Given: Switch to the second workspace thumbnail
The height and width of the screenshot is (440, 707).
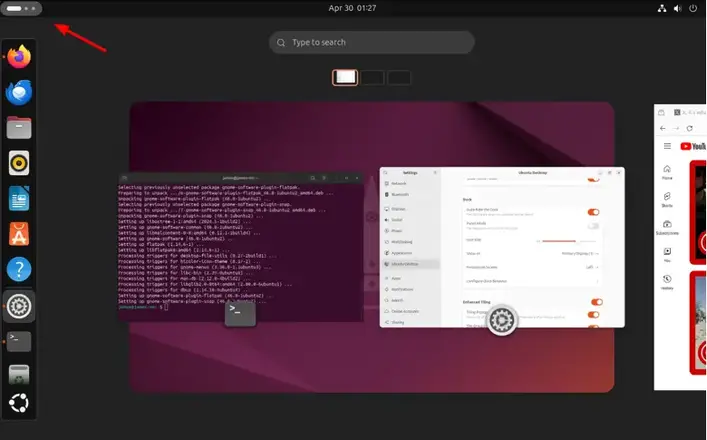Looking at the screenshot, I should coord(372,78).
